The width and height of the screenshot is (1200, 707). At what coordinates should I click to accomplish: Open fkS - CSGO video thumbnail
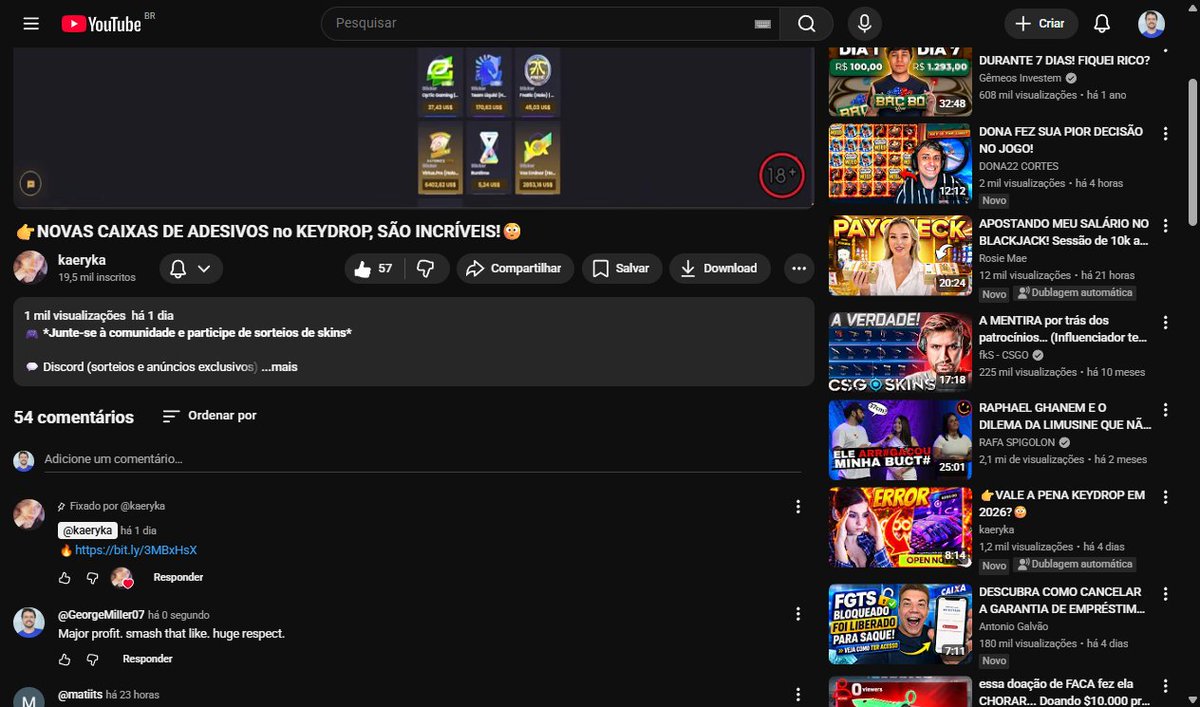900,352
